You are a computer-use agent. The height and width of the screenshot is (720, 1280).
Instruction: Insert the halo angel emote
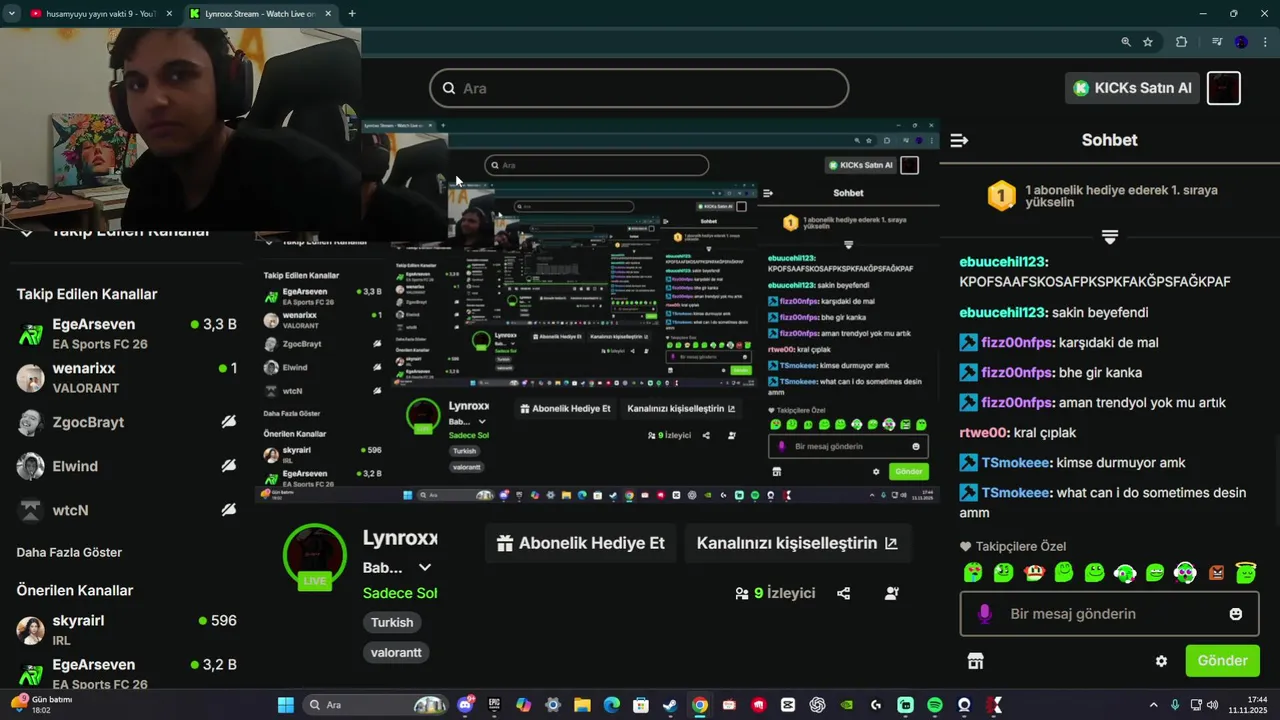click(1246, 573)
